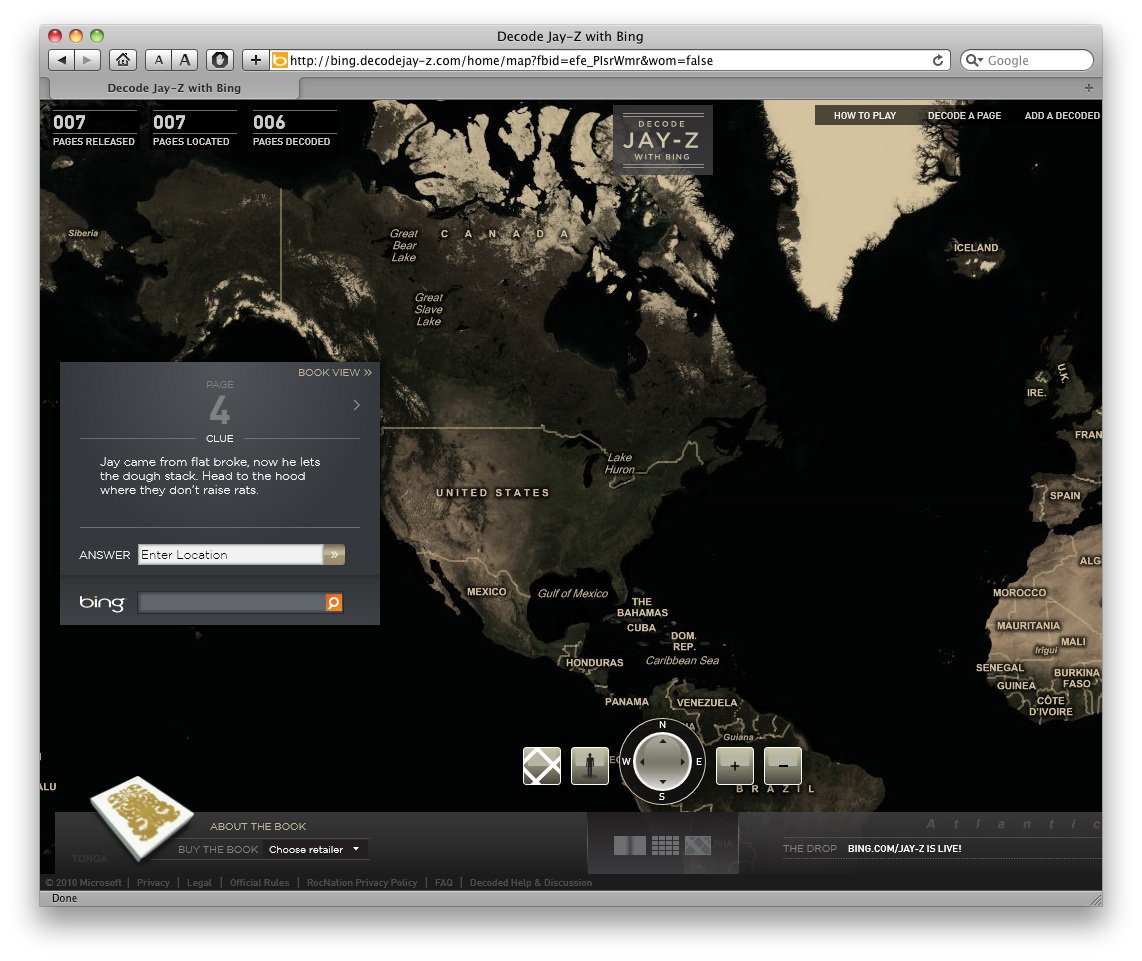Click the browser URL address bar
This screenshot has height=961, width=1142.
pos(608,60)
